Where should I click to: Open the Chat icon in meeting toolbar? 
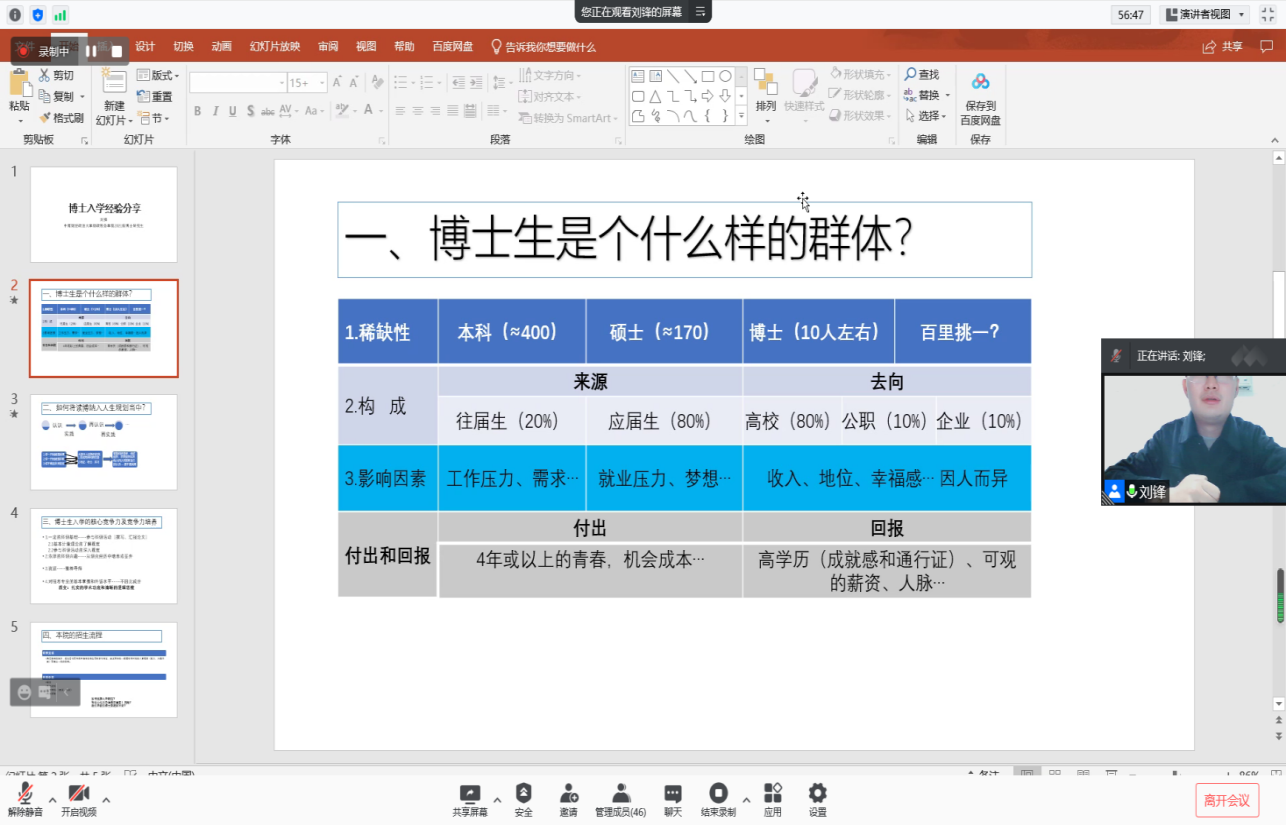[x=673, y=794]
